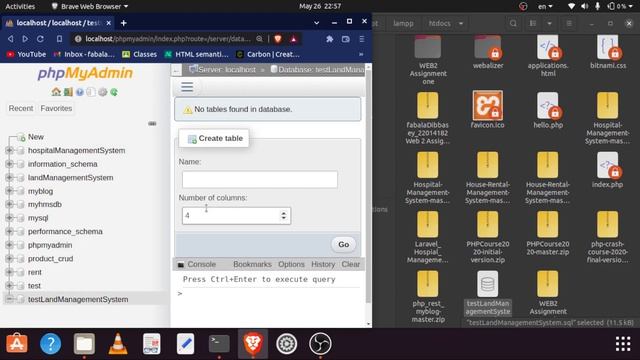Image resolution: width=640 pixels, height=360 pixels.
Task: Click the browser address bar URL
Action: (167, 39)
